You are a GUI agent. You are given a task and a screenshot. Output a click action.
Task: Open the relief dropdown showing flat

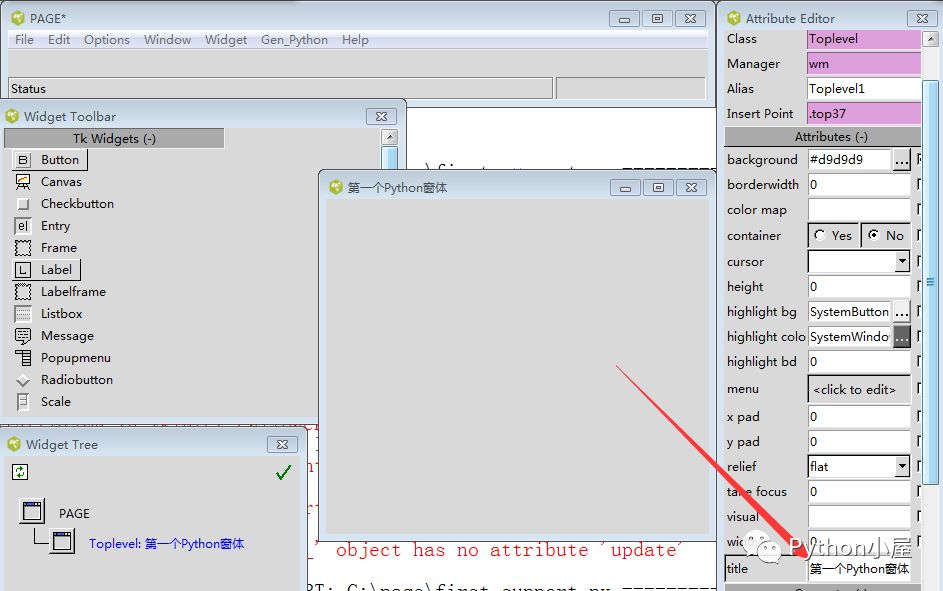point(899,466)
